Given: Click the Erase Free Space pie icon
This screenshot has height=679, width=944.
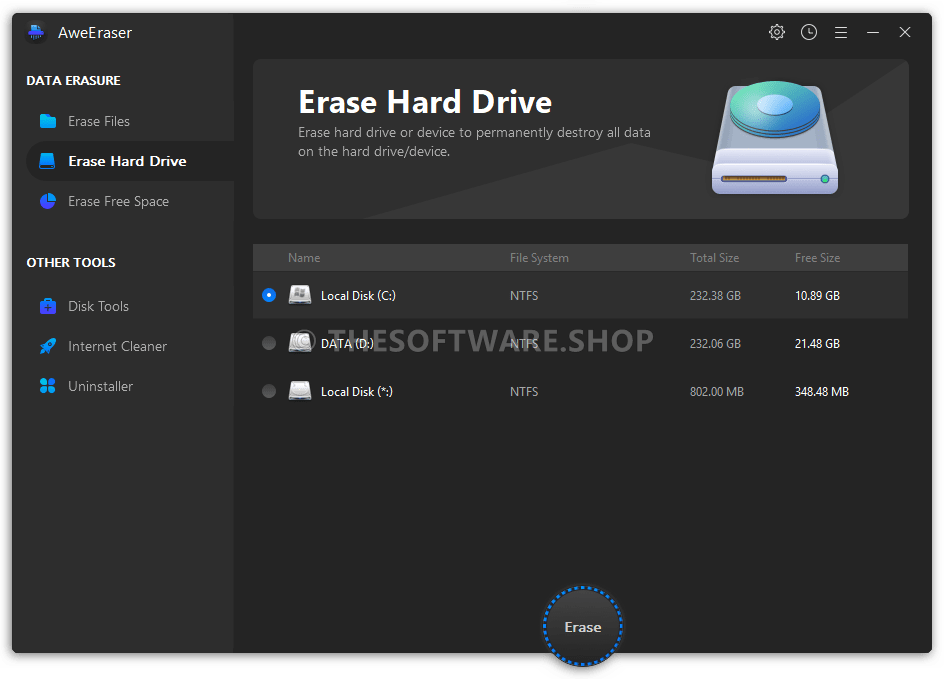Looking at the screenshot, I should (48, 201).
